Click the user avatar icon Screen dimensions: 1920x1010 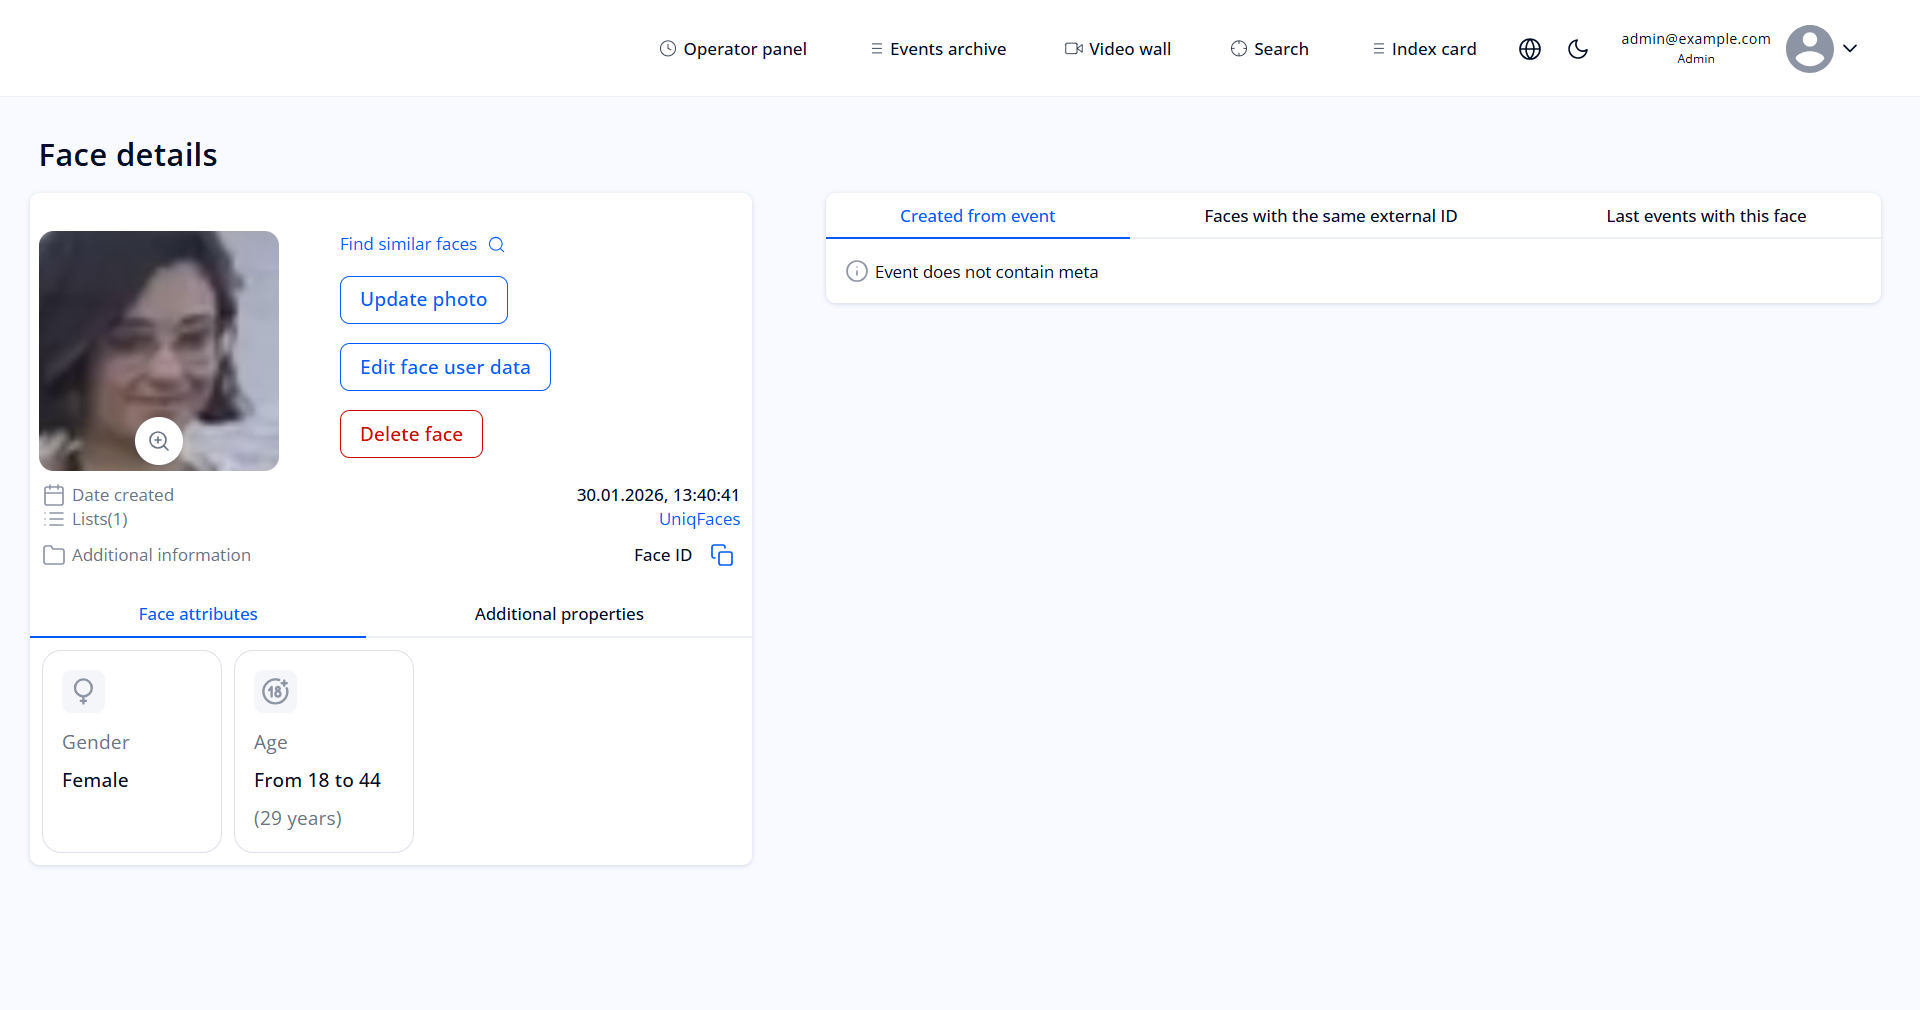point(1809,49)
